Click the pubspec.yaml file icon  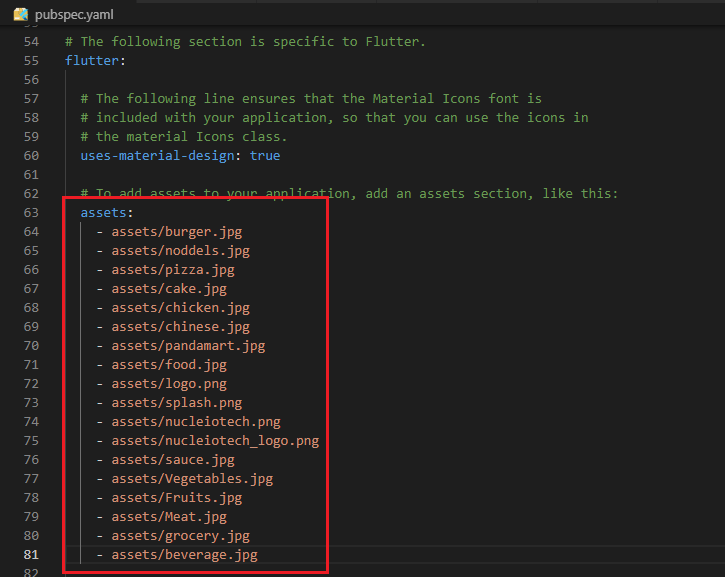point(21,14)
